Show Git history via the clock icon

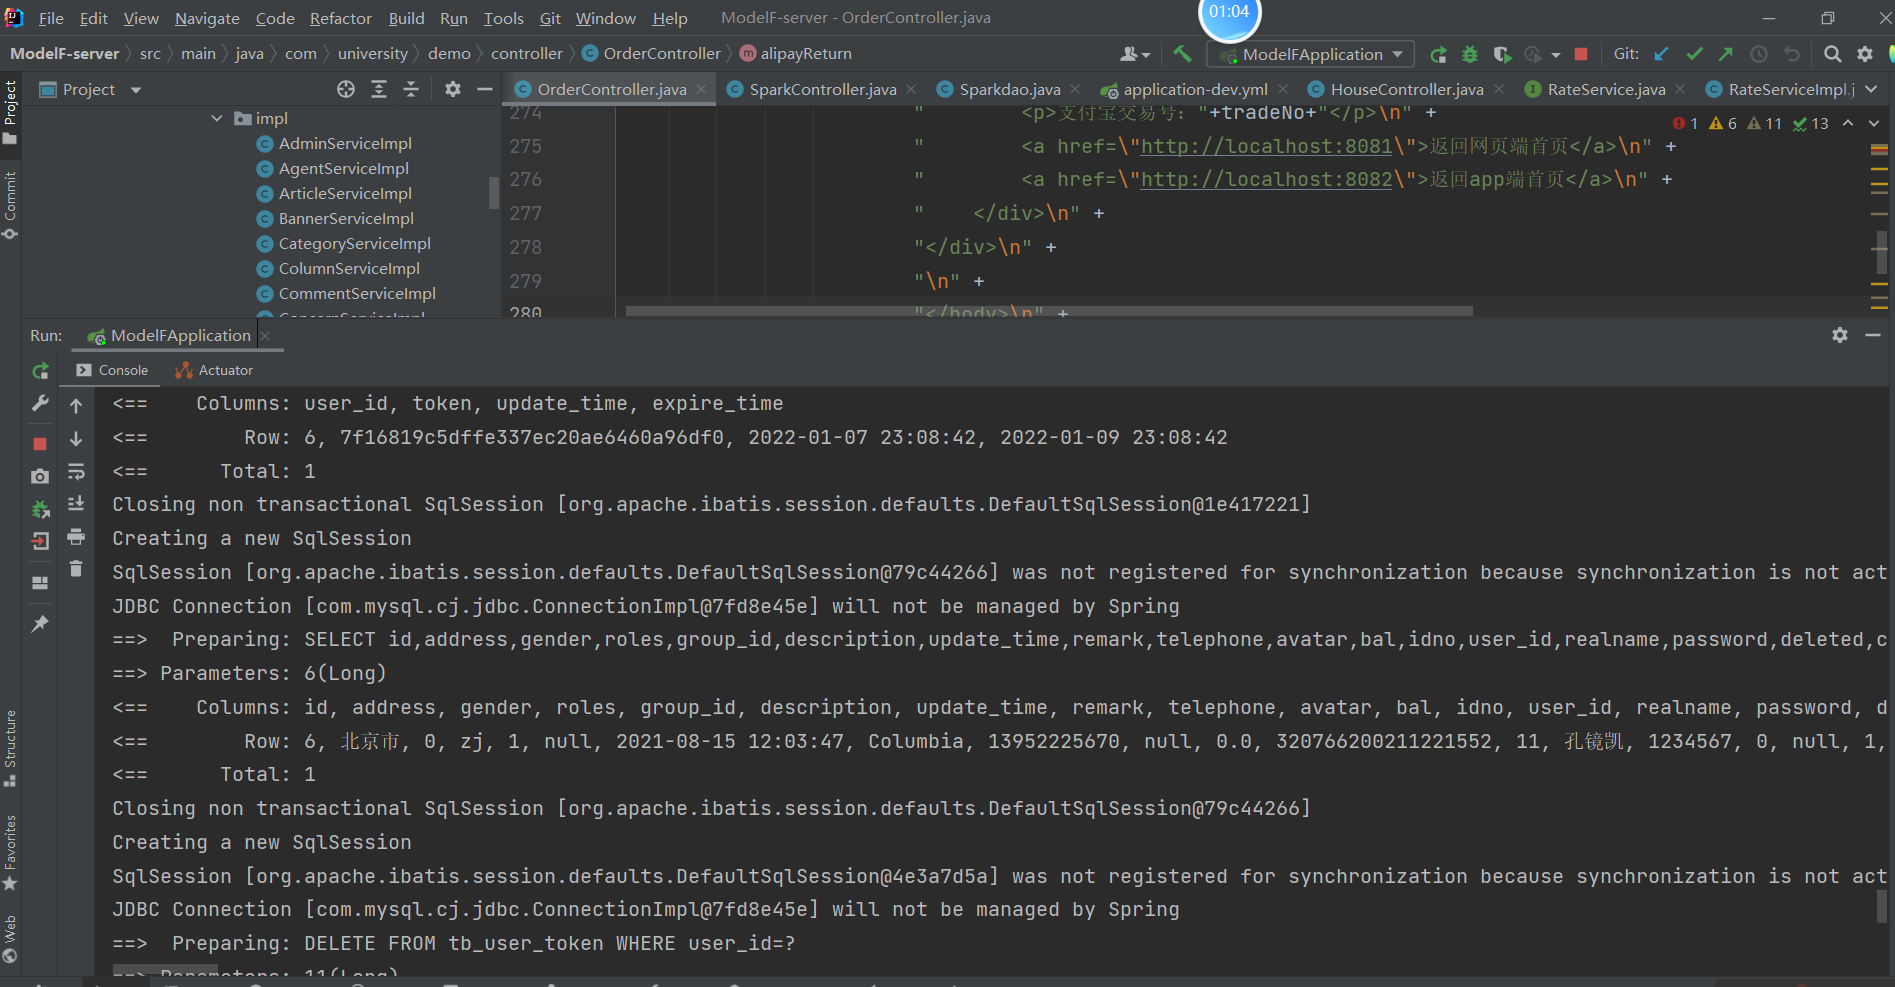click(x=1759, y=54)
